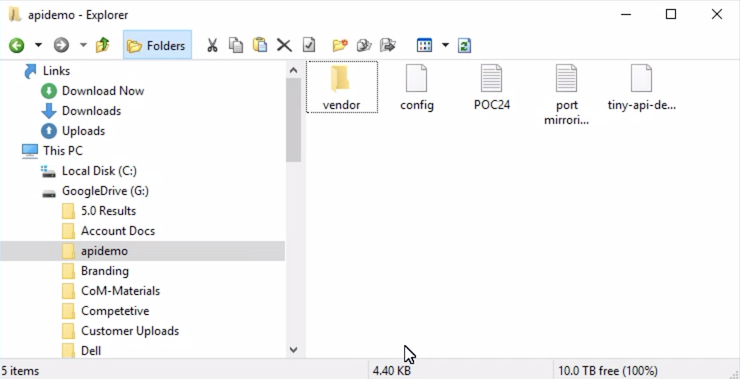Open the Dell folder
The image size is (740, 379).
point(91,351)
